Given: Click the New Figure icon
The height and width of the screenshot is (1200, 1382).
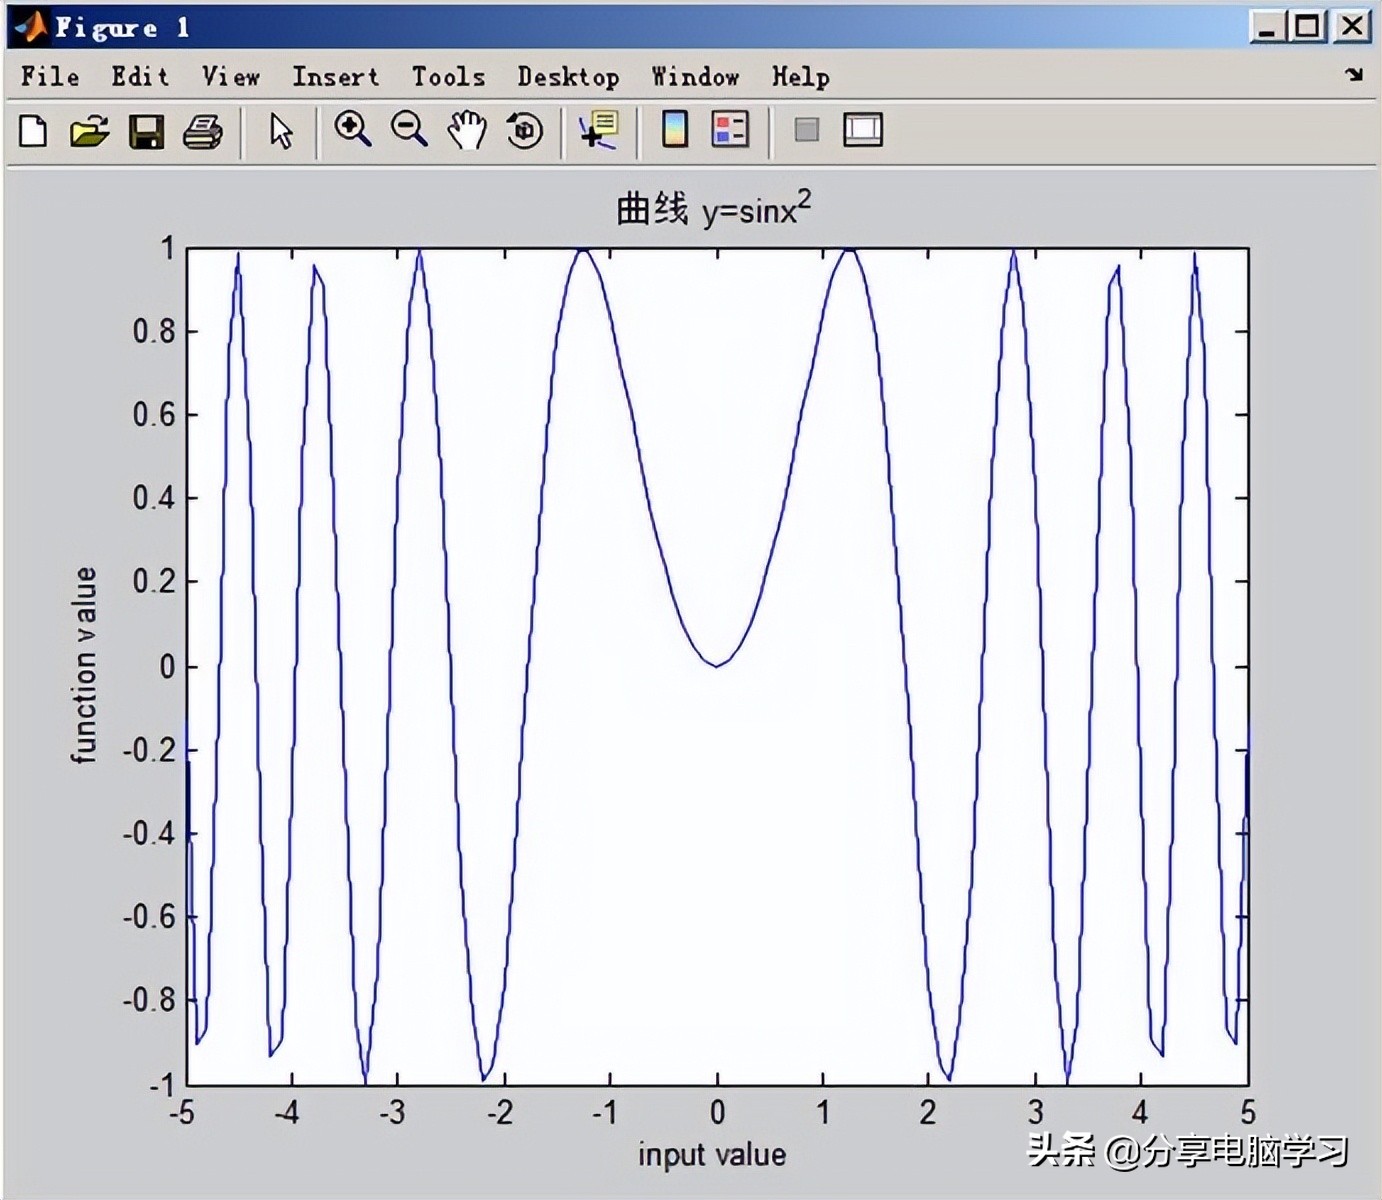Looking at the screenshot, I should pyautogui.click(x=33, y=131).
